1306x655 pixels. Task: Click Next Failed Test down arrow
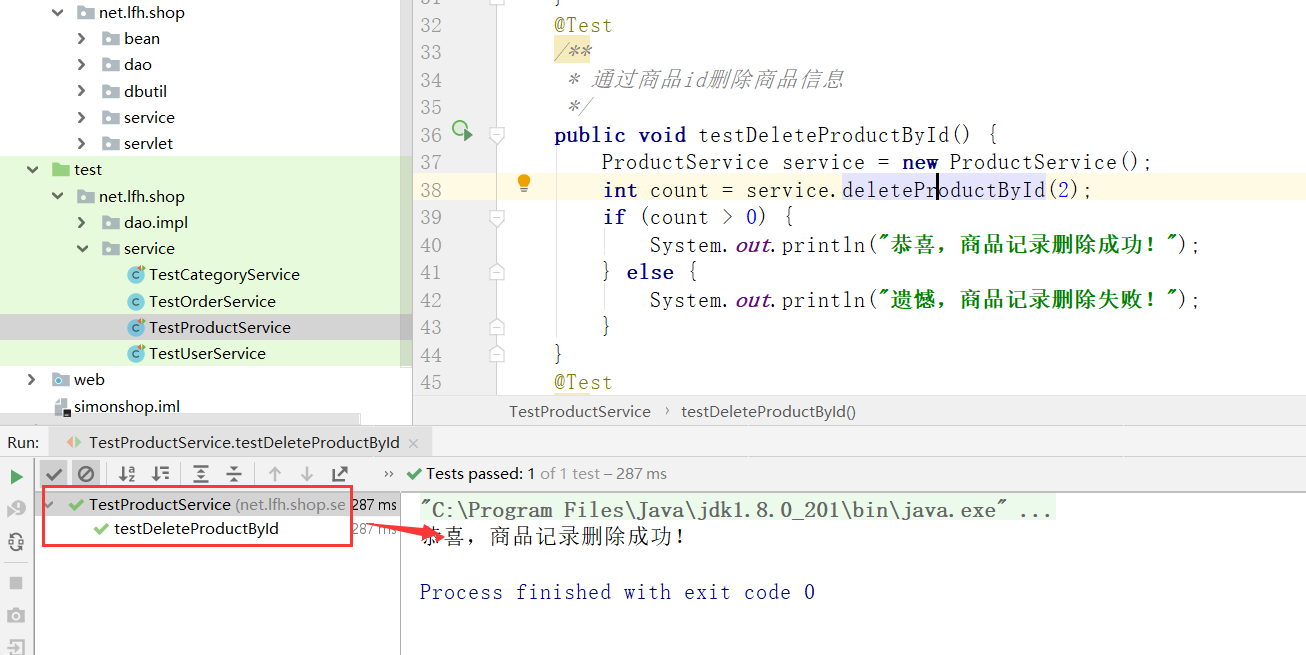(x=307, y=473)
